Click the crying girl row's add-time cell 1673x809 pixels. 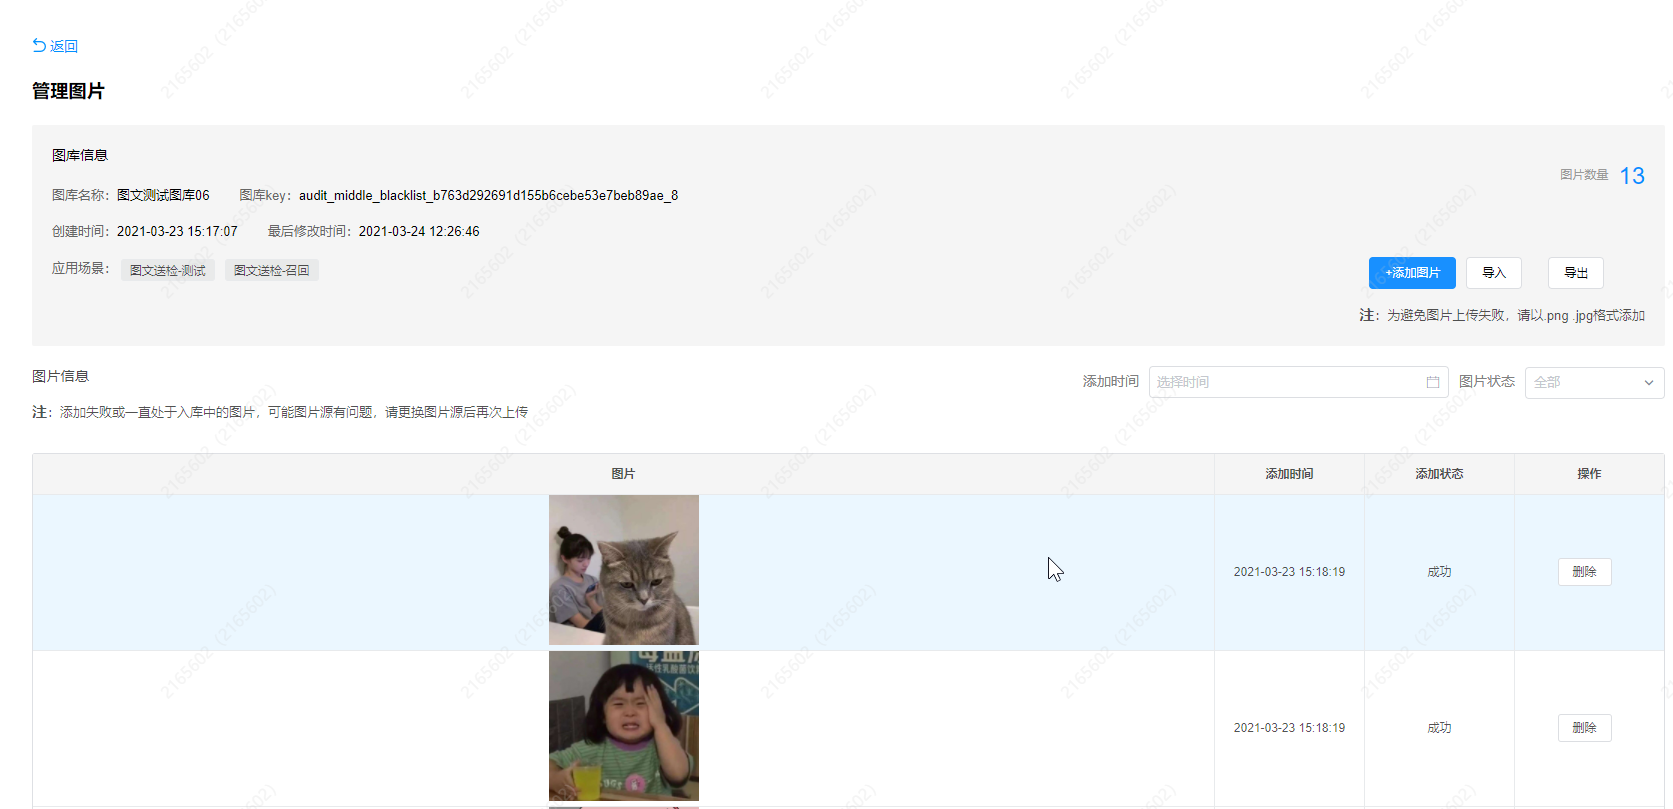coord(1290,728)
